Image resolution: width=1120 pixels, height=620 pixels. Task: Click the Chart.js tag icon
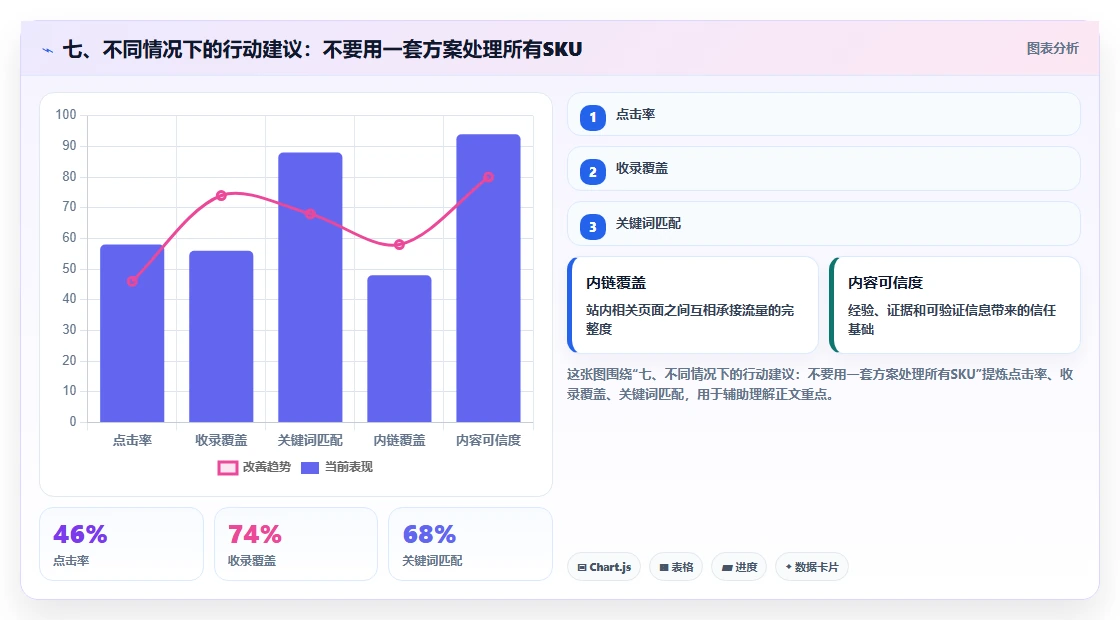tap(582, 567)
